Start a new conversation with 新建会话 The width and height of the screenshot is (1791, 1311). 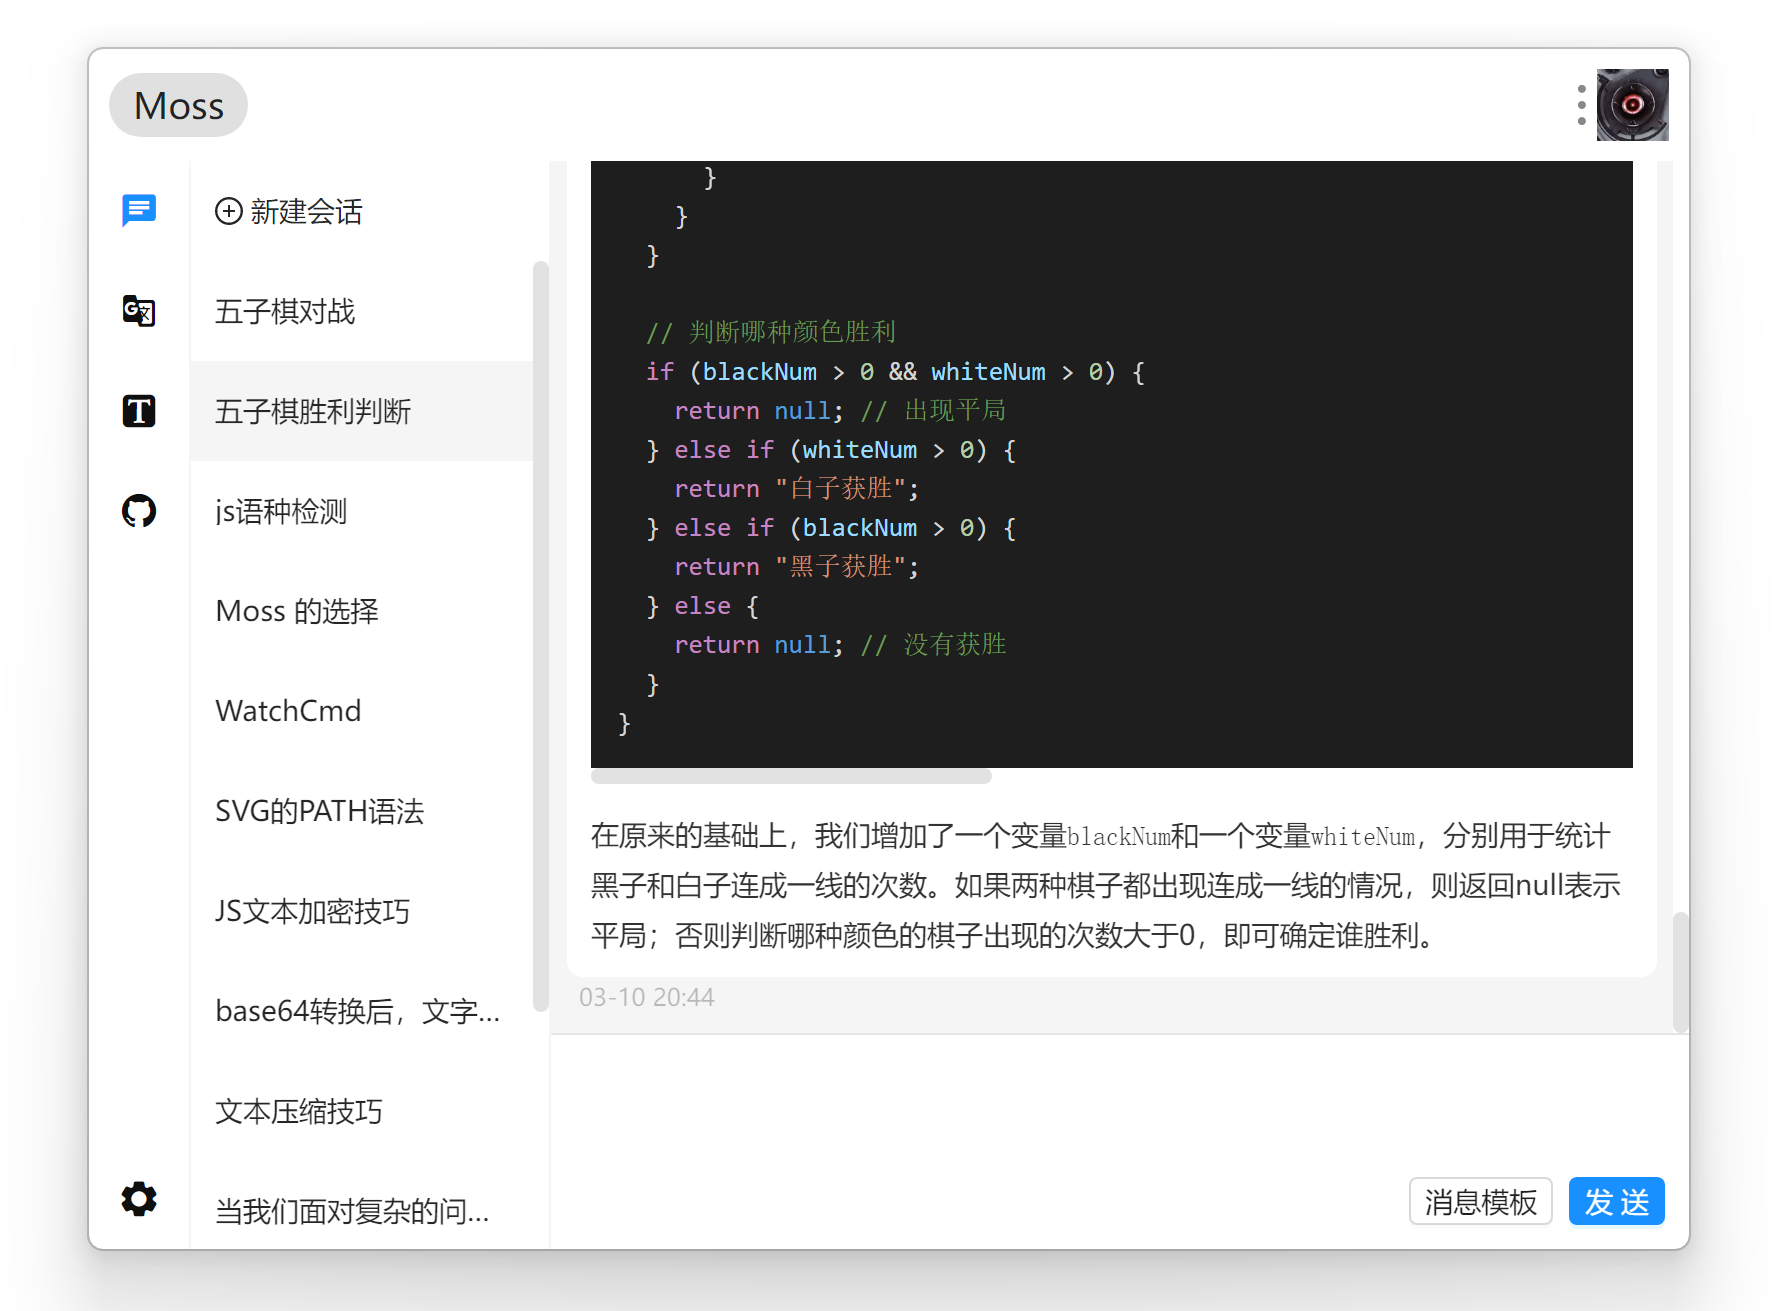[289, 211]
